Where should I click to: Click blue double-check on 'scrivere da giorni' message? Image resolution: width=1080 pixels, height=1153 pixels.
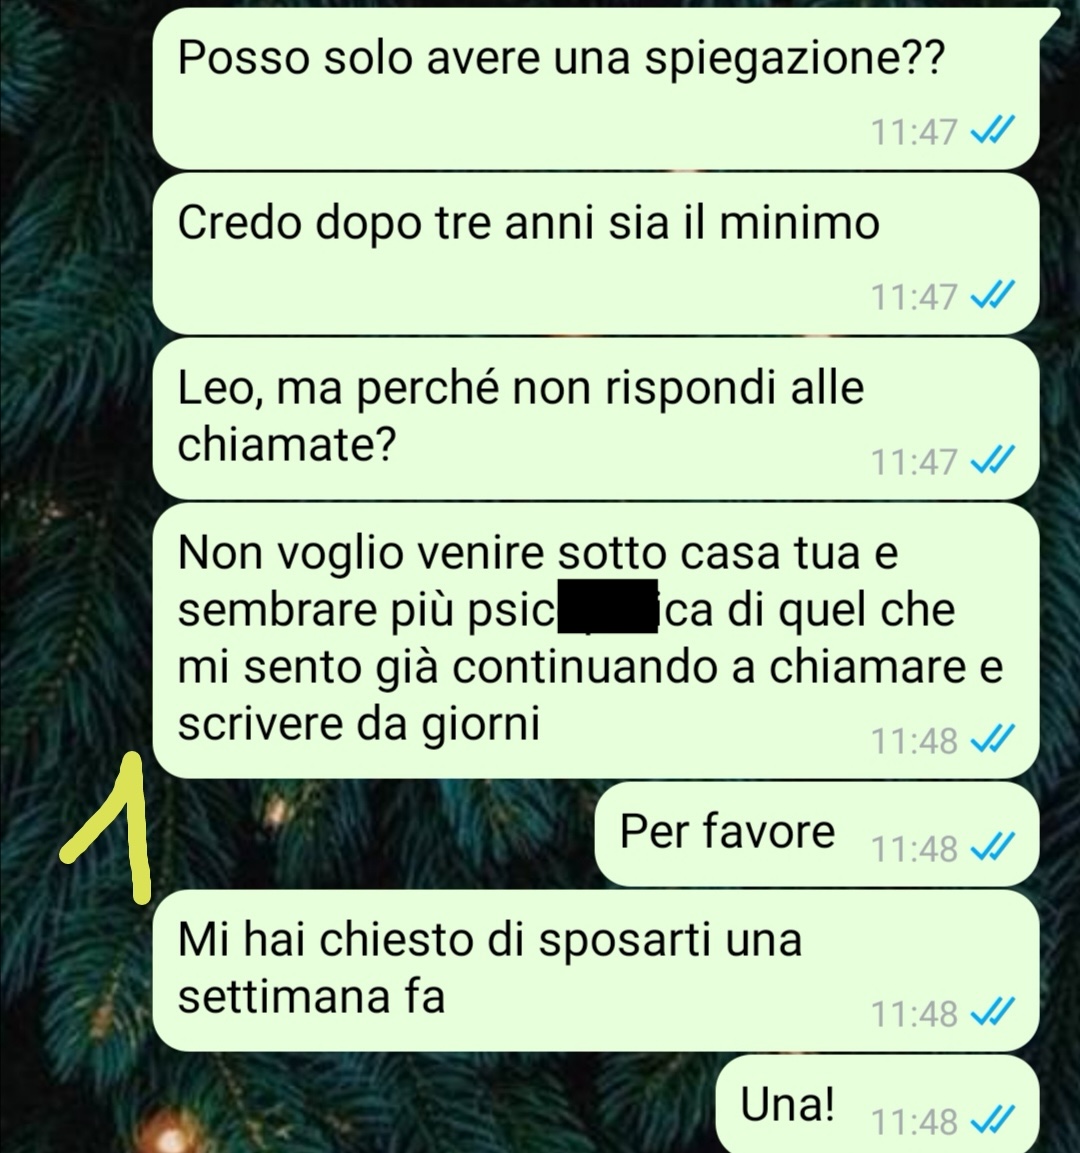tap(993, 740)
